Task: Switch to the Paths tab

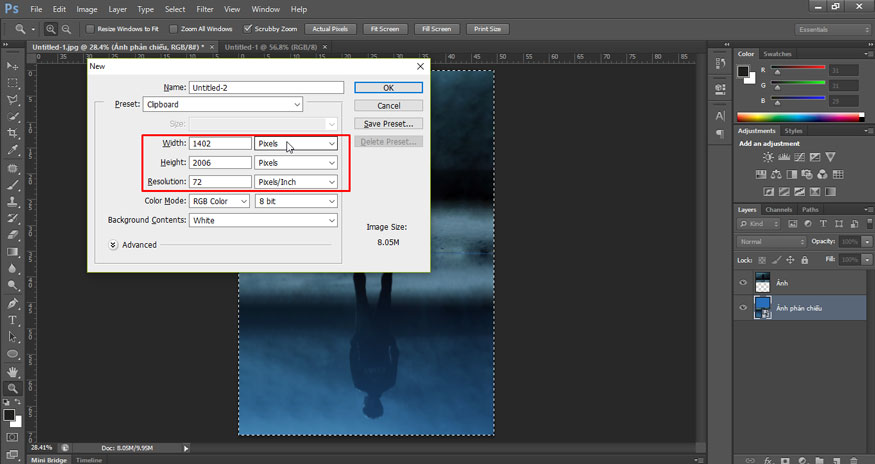Action: [810, 209]
